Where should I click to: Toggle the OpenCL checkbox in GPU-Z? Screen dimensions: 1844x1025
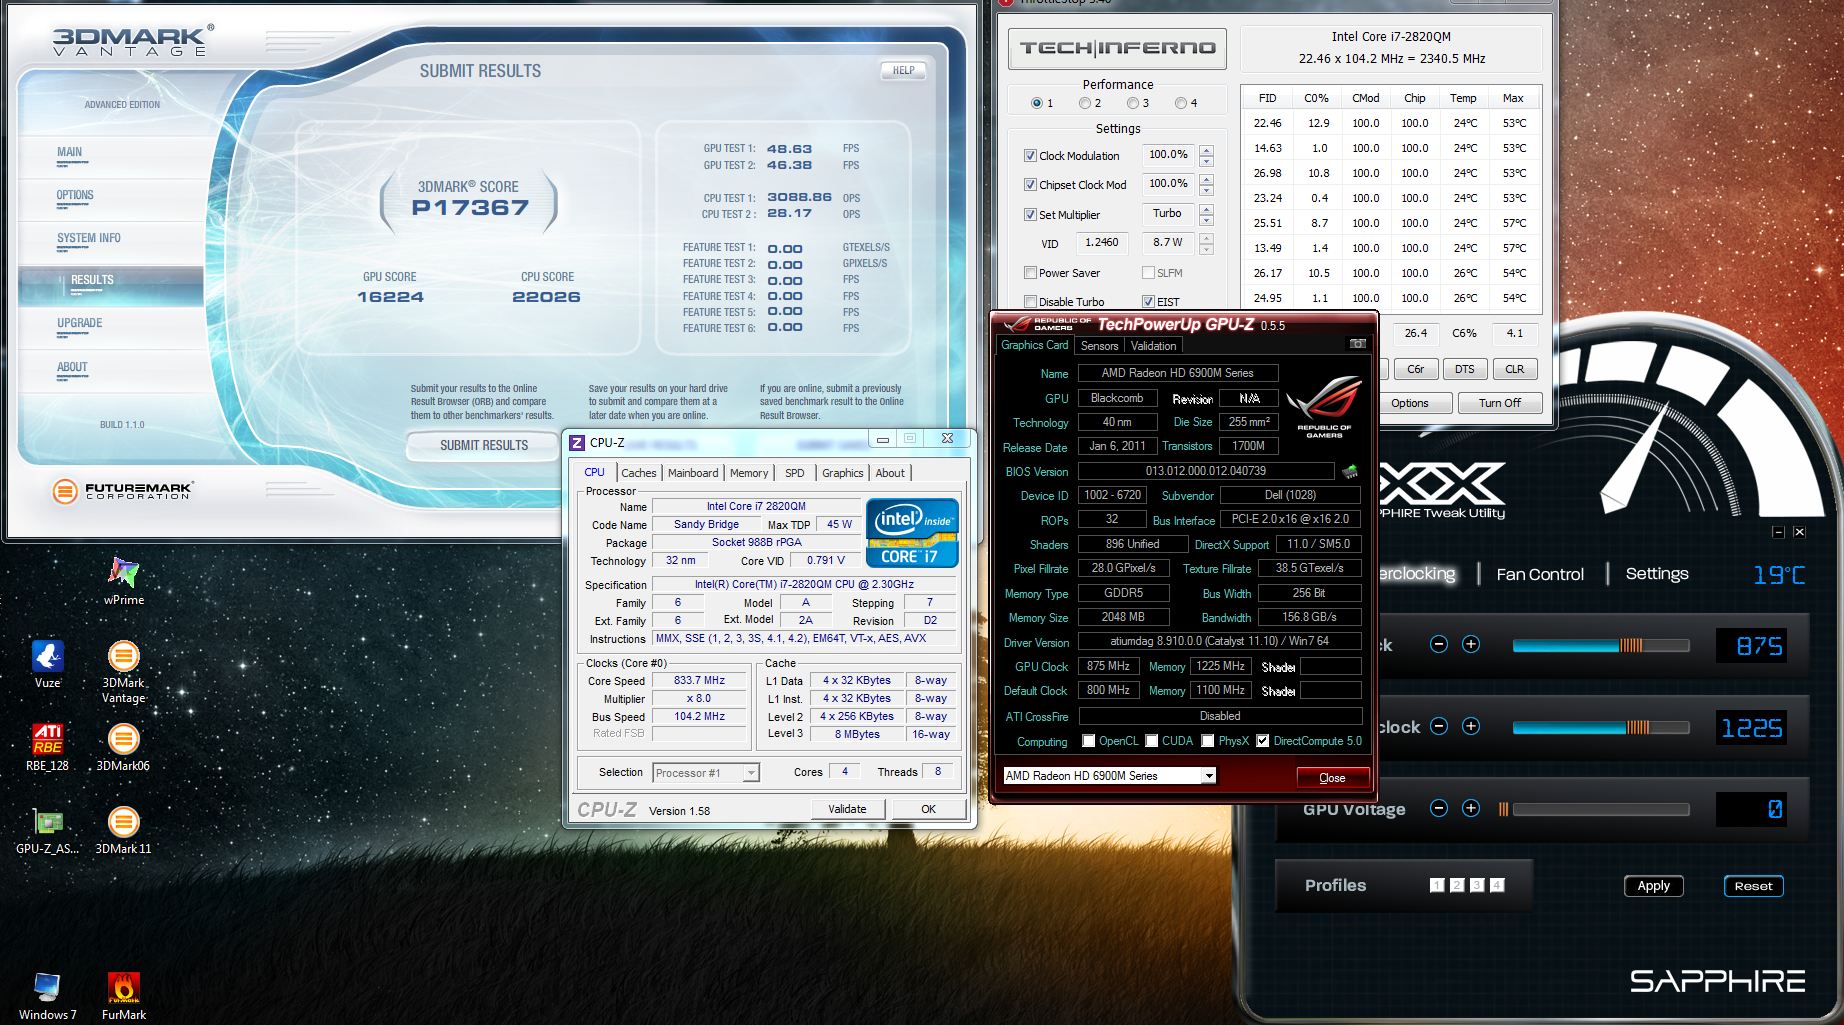click(x=1089, y=741)
